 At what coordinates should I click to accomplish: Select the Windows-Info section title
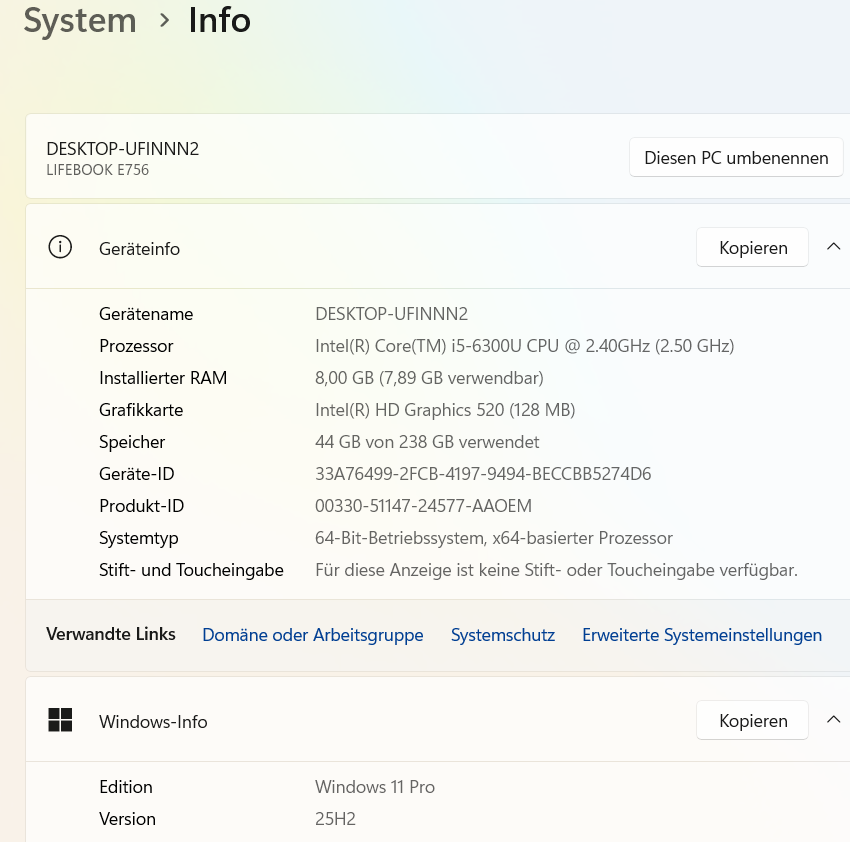(153, 722)
